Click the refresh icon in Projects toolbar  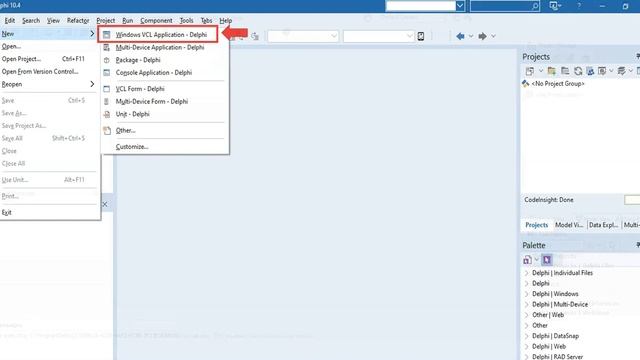578,71
